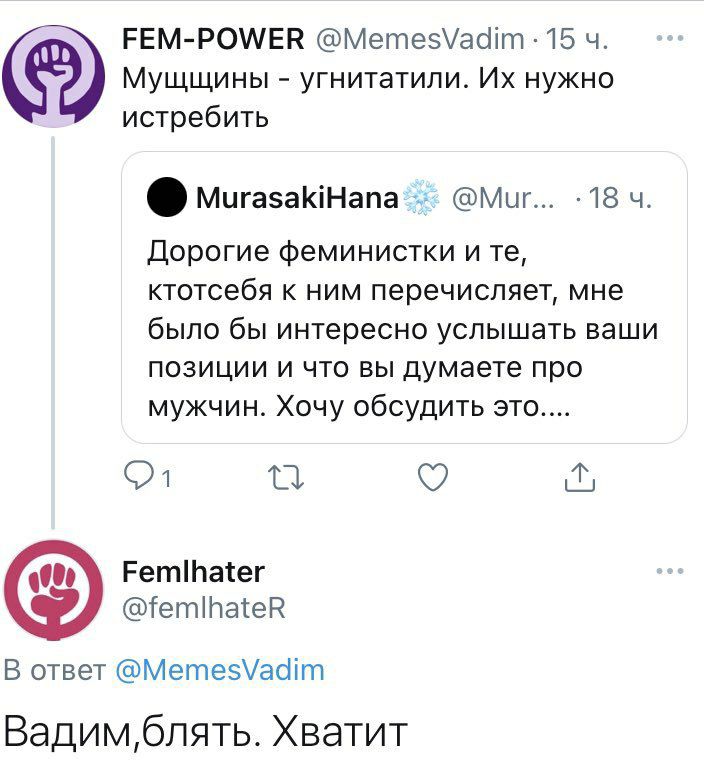Open more options on FemIhater reply
The image size is (704, 775).
(x=668, y=571)
